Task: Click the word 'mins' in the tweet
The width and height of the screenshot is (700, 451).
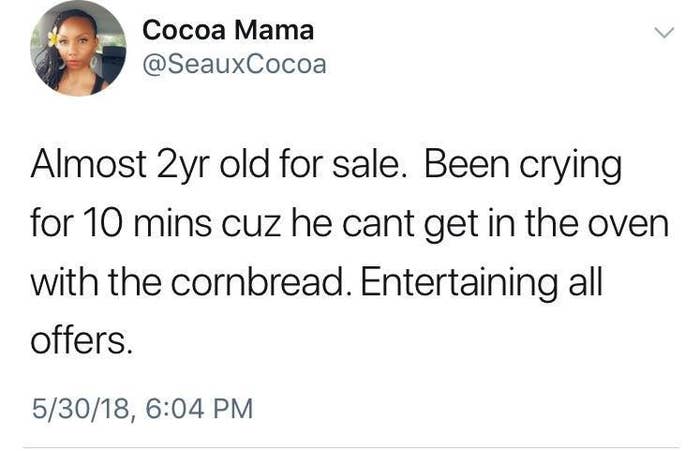Action: point(172,223)
